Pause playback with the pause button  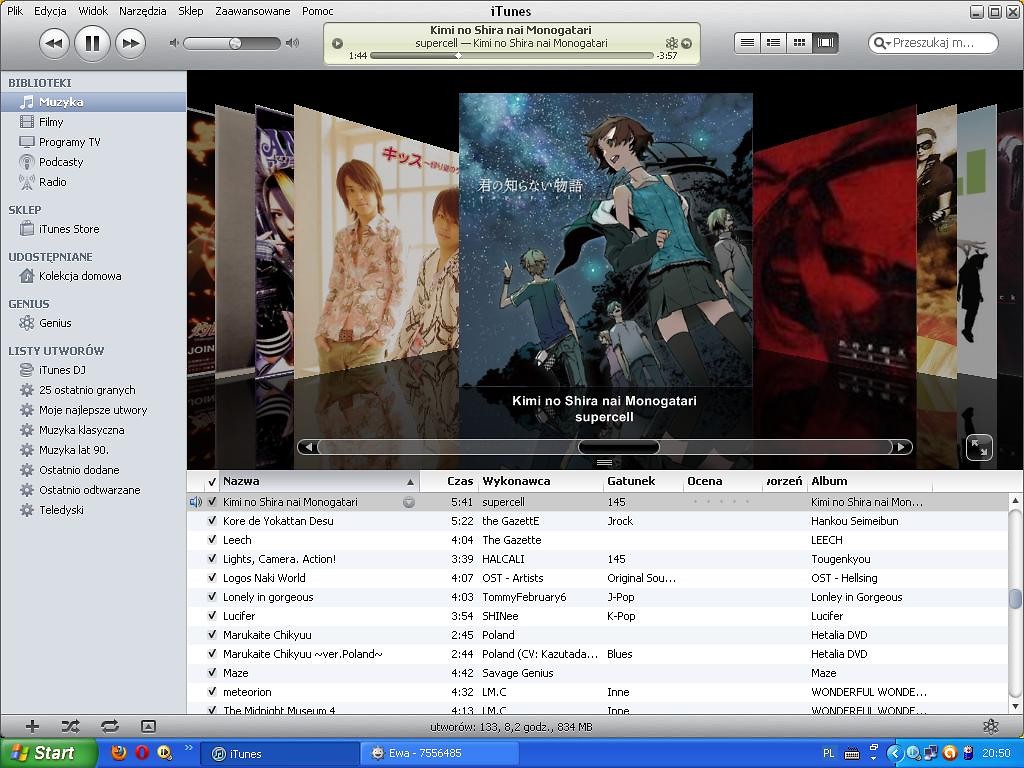coord(92,44)
